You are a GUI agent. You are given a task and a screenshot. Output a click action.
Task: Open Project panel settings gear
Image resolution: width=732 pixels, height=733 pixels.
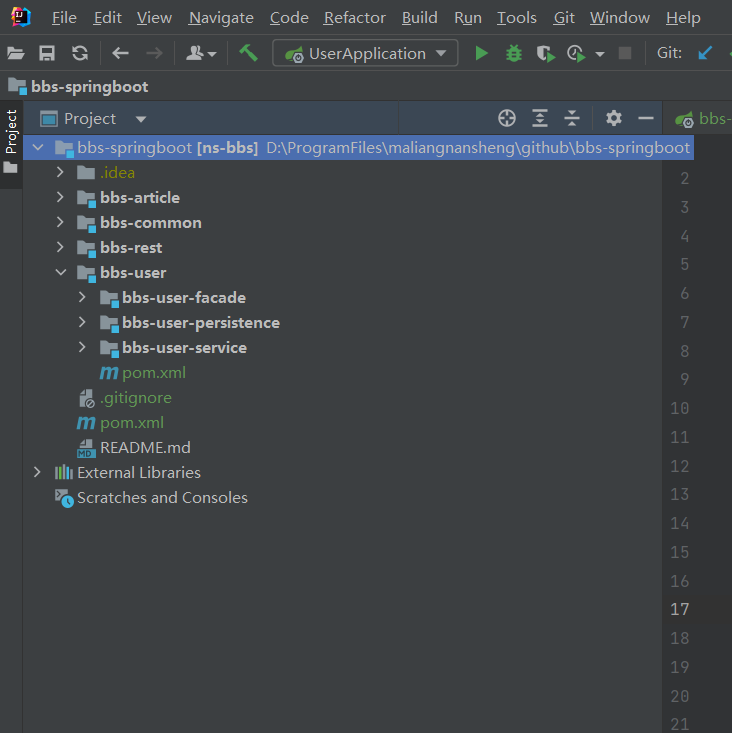point(614,119)
